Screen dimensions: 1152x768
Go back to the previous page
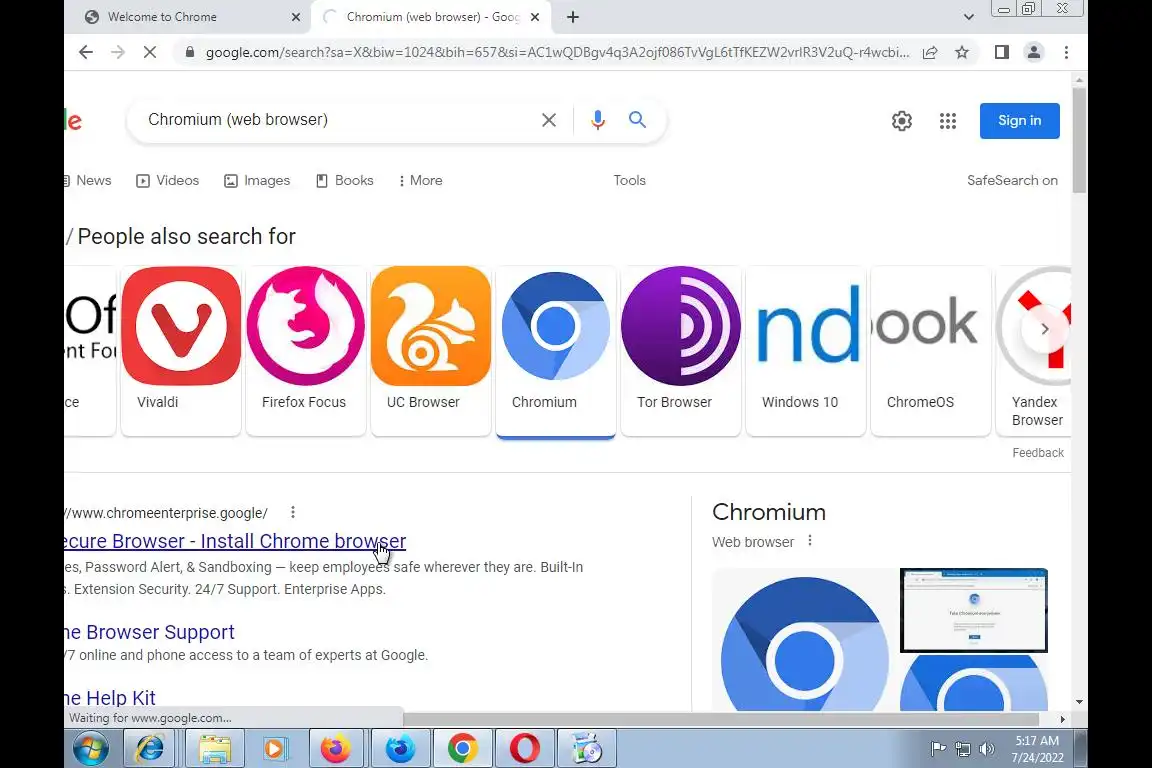tap(86, 52)
